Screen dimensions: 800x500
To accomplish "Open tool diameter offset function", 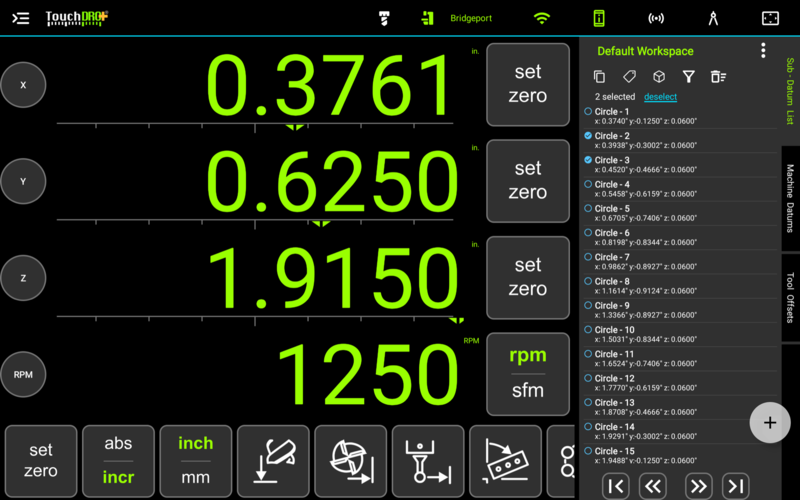I will 351,461.
